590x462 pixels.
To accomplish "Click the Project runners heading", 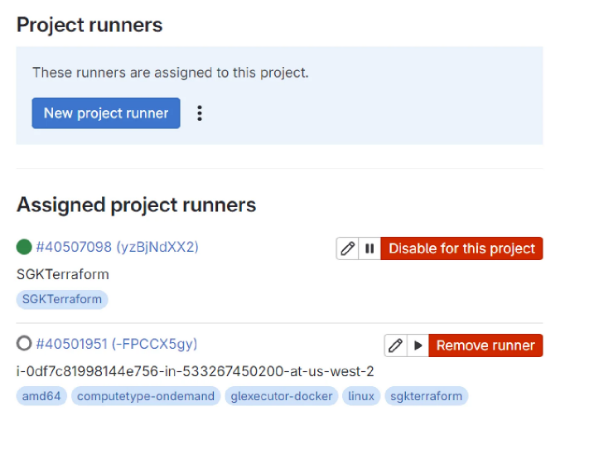I will (90, 25).
